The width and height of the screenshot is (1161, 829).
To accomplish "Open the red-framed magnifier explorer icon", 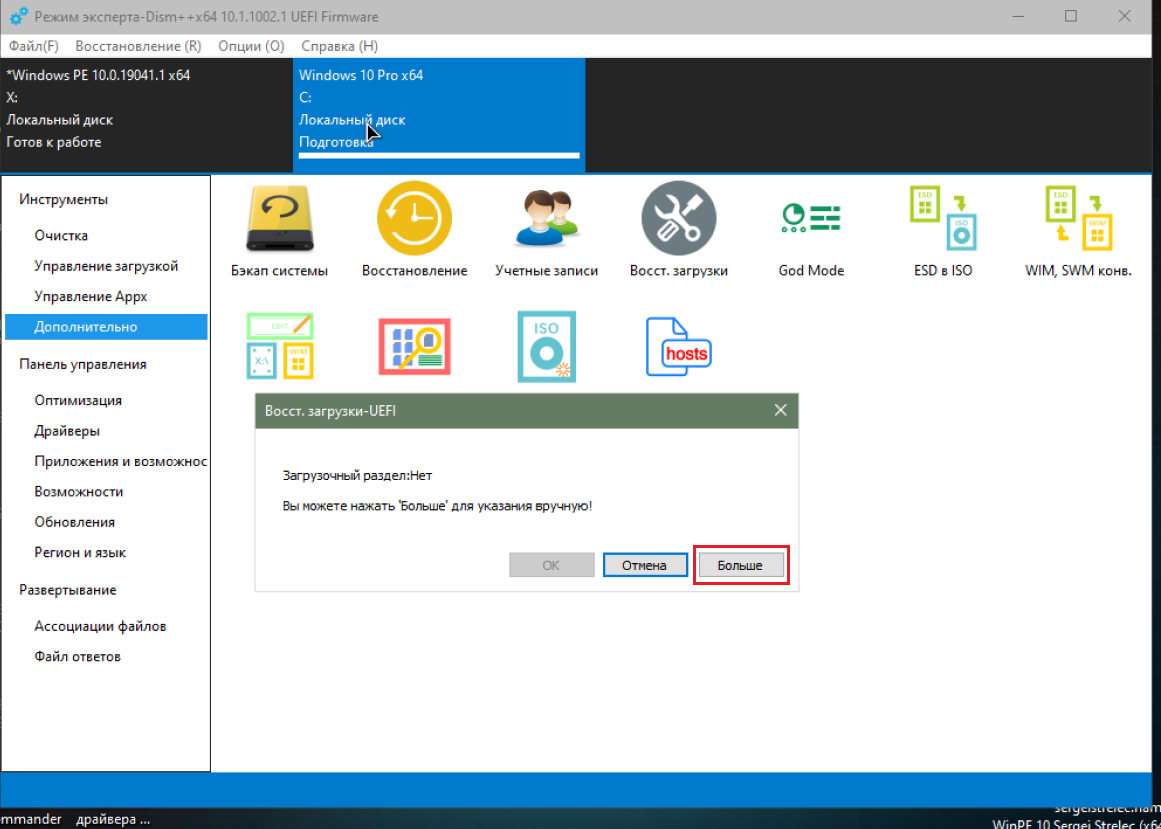I will click(414, 346).
